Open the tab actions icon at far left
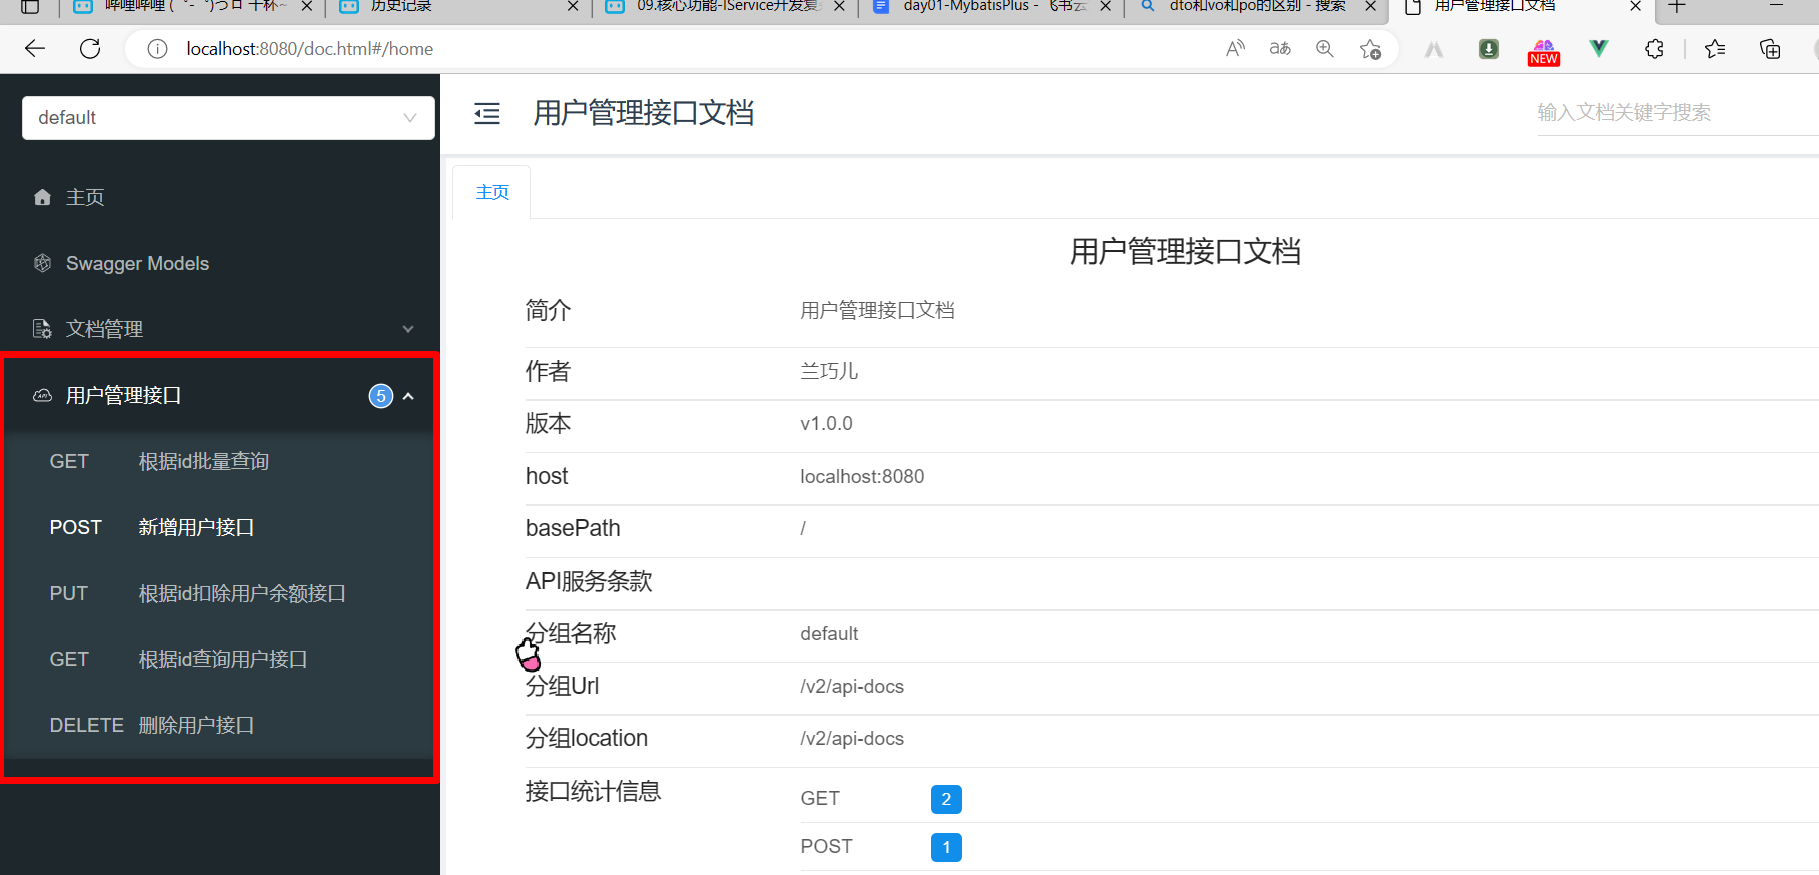 tap(30, 7)
